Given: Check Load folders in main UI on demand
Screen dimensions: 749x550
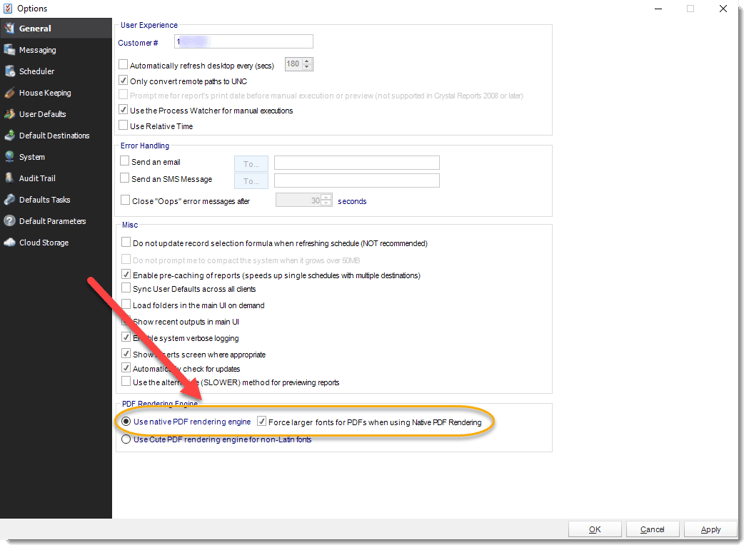Looking at the screenshot, I should tap(126, 304).
